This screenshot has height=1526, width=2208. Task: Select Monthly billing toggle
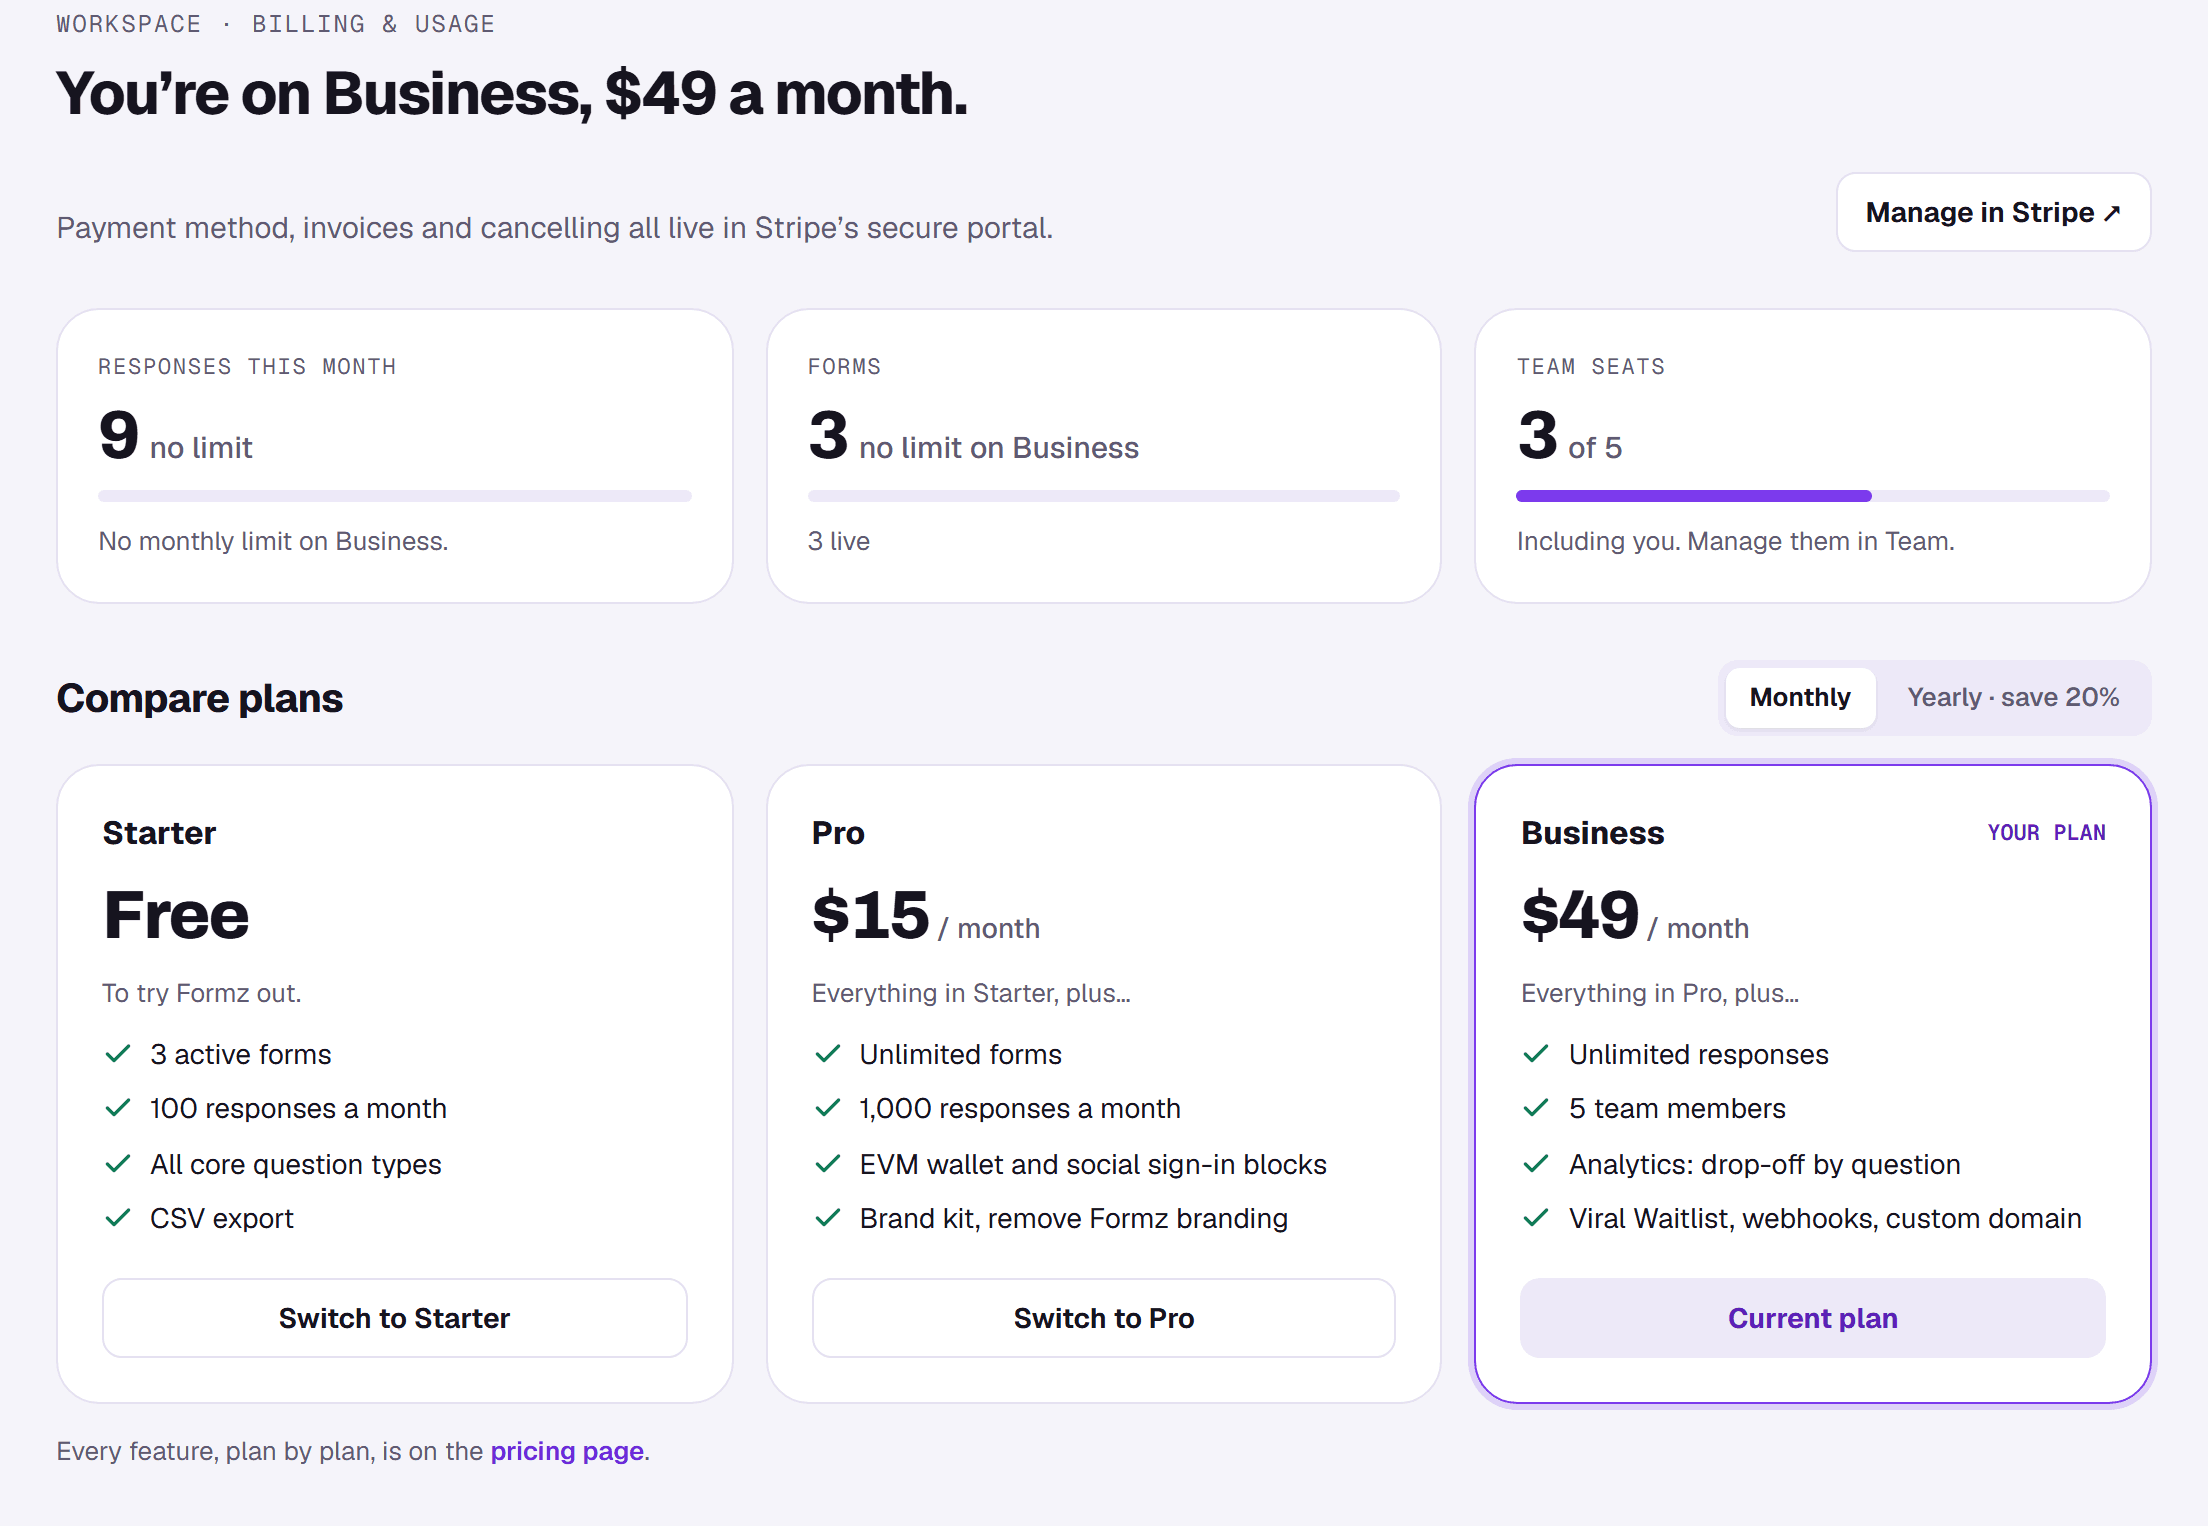(1800, 697)
